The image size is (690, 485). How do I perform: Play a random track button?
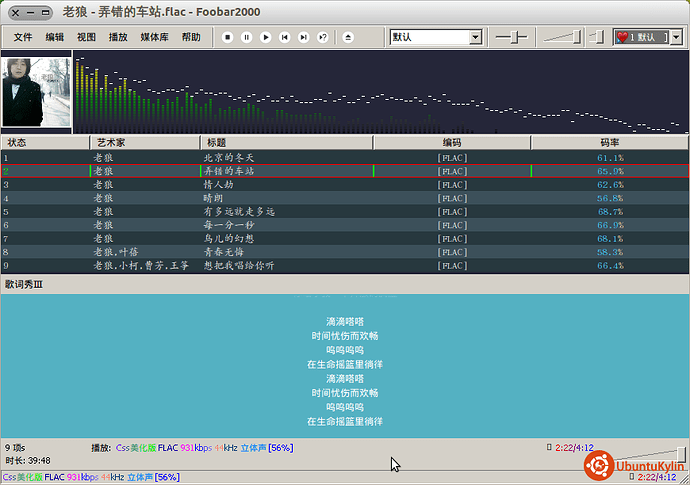[323, 37]
